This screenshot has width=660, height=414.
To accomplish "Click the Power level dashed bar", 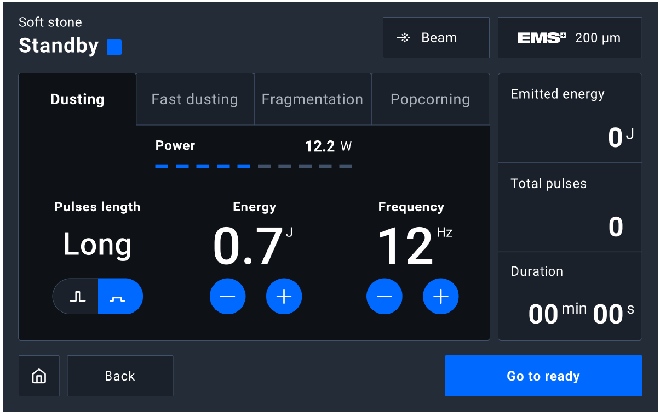I will point(253,166).
